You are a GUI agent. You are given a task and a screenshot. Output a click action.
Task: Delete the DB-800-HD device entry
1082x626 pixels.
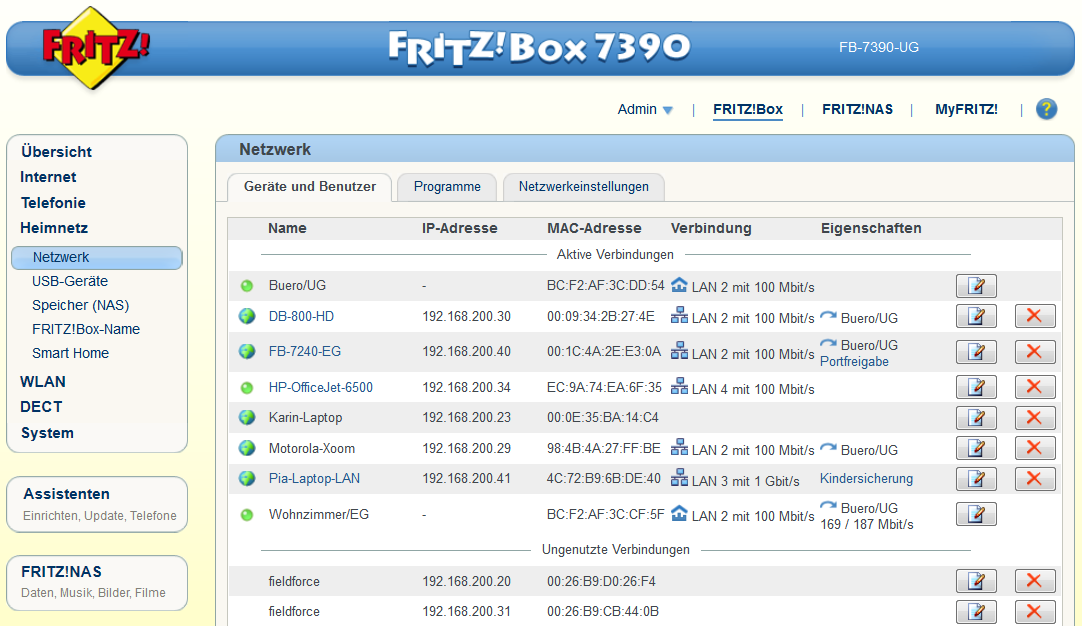click(1035, 317)
